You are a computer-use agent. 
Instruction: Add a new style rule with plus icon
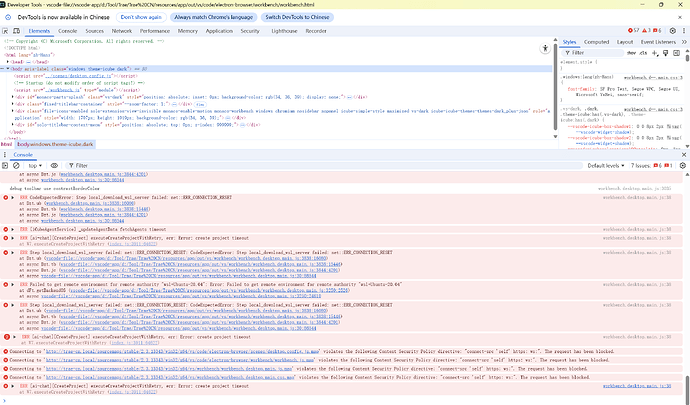click(x=655, y=53)
